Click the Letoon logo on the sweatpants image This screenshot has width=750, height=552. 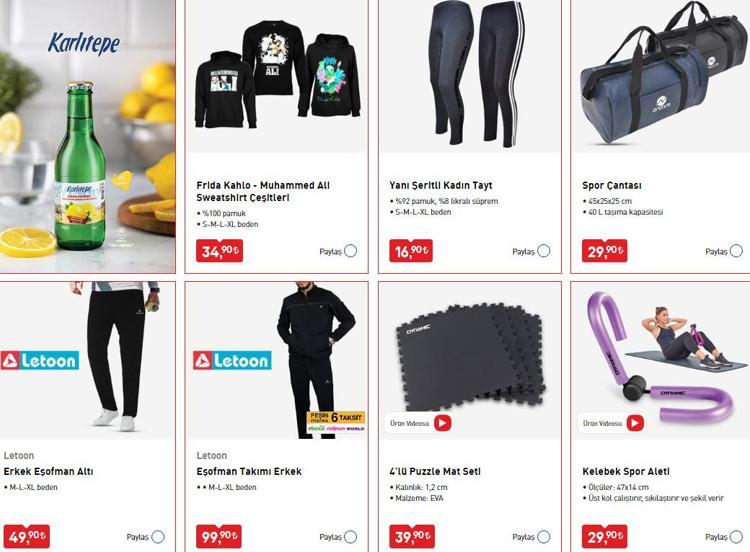click(x=40, y=360)
